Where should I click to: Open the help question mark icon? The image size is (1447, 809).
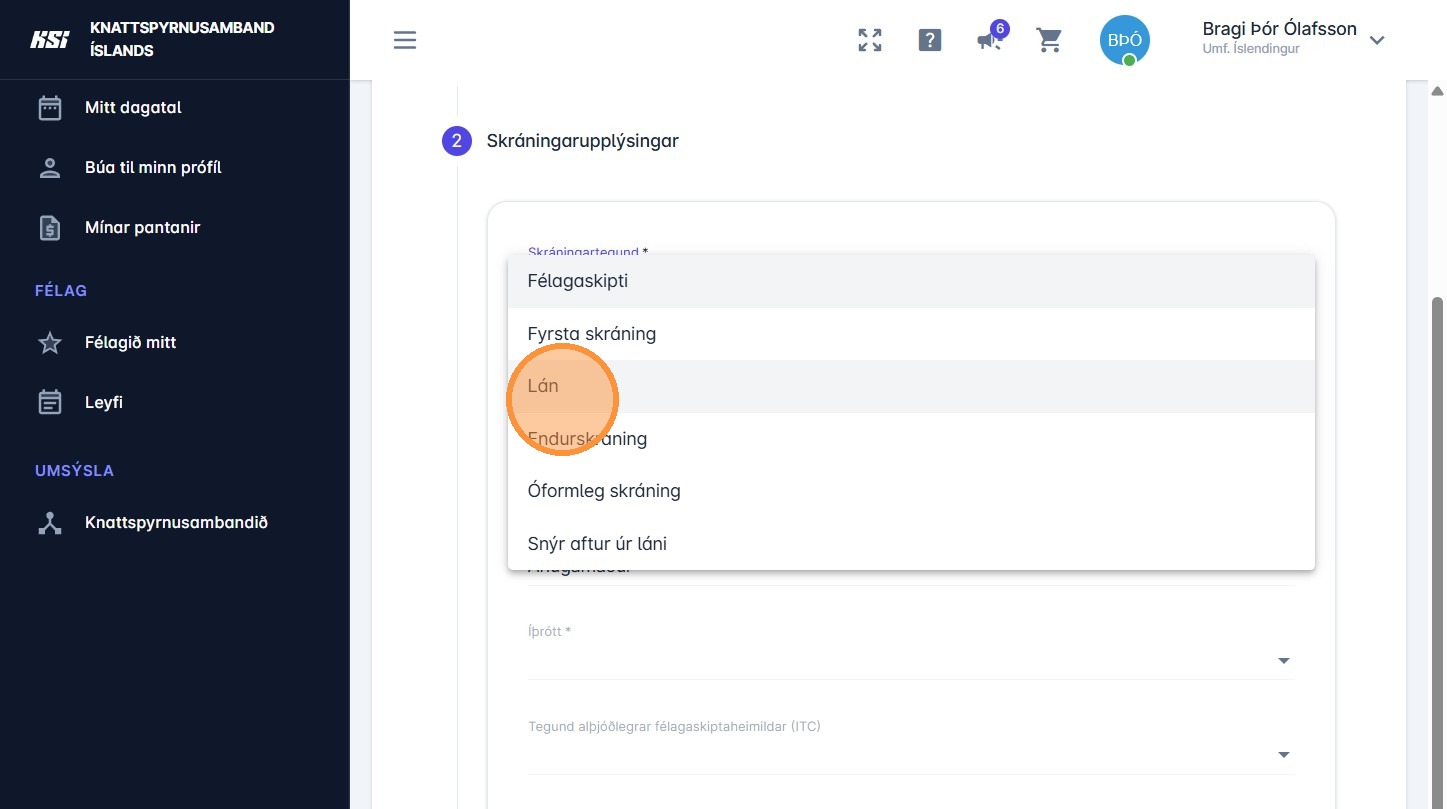tap(930, 40)
